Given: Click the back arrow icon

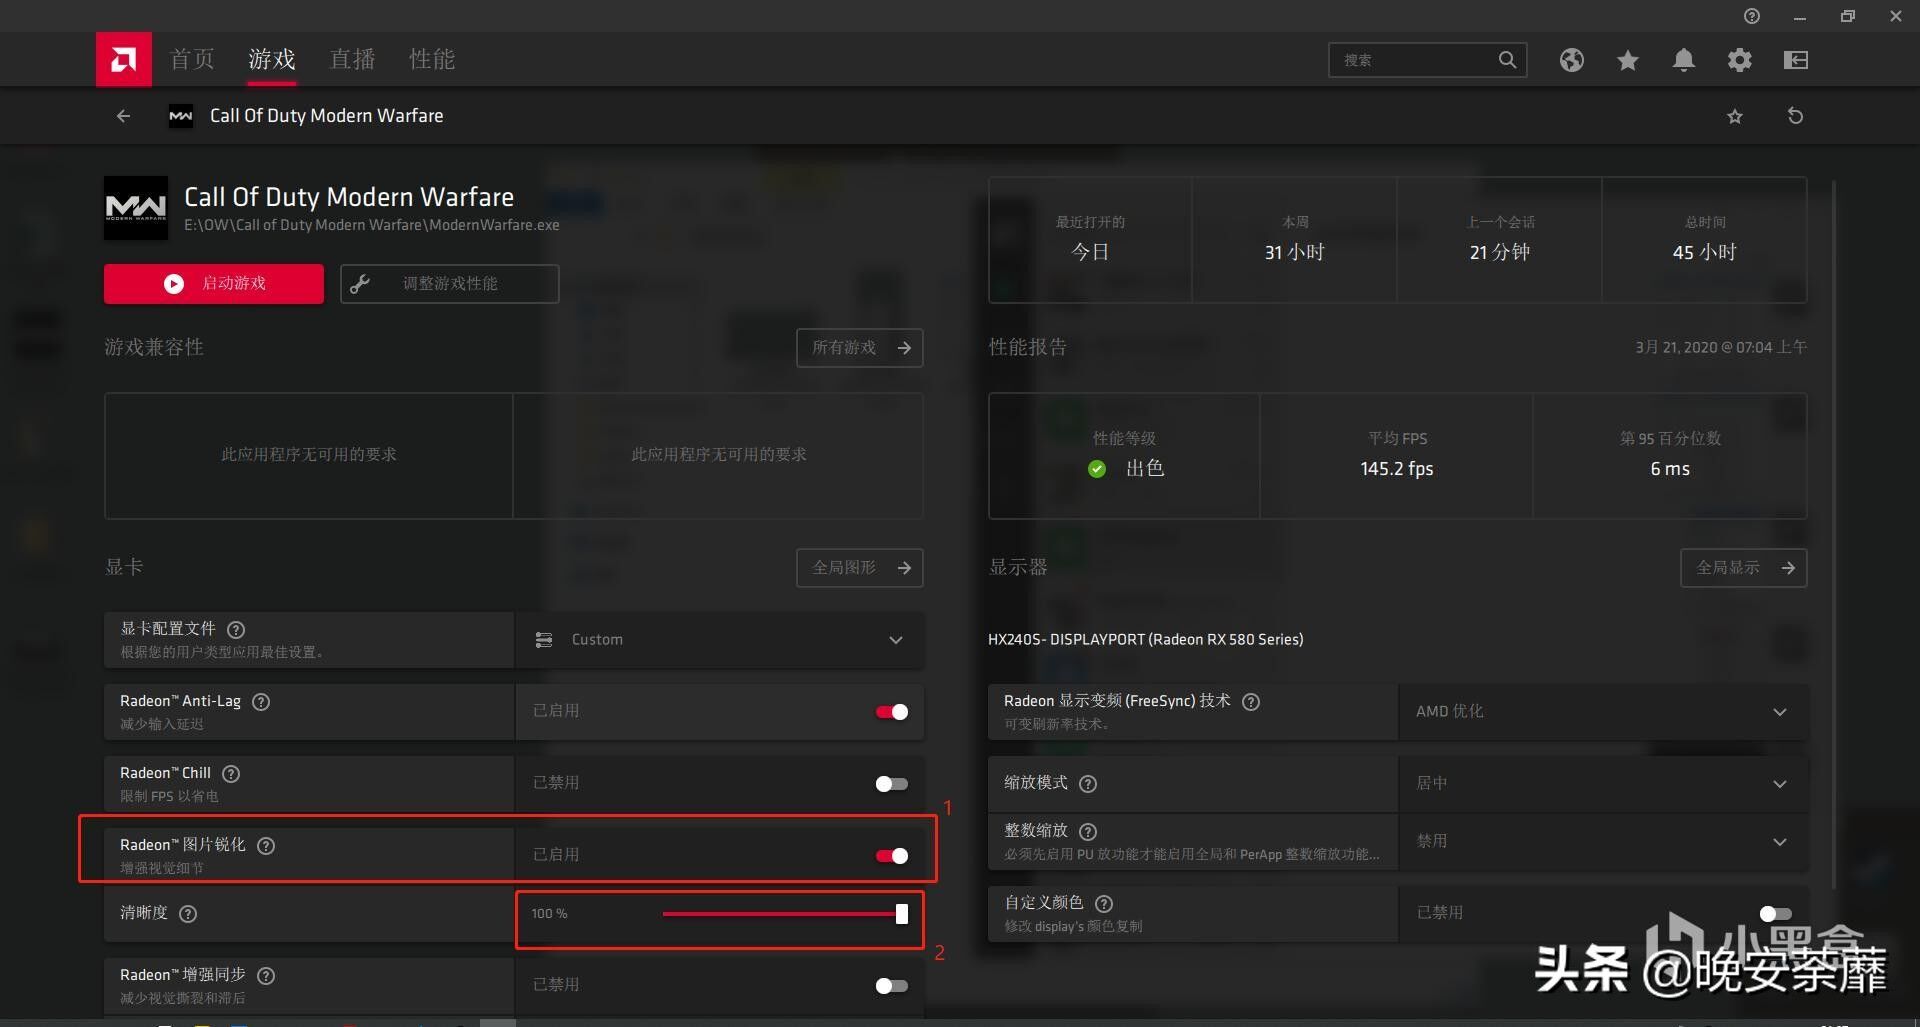Looking at the screenshot, I should point(123,116).
